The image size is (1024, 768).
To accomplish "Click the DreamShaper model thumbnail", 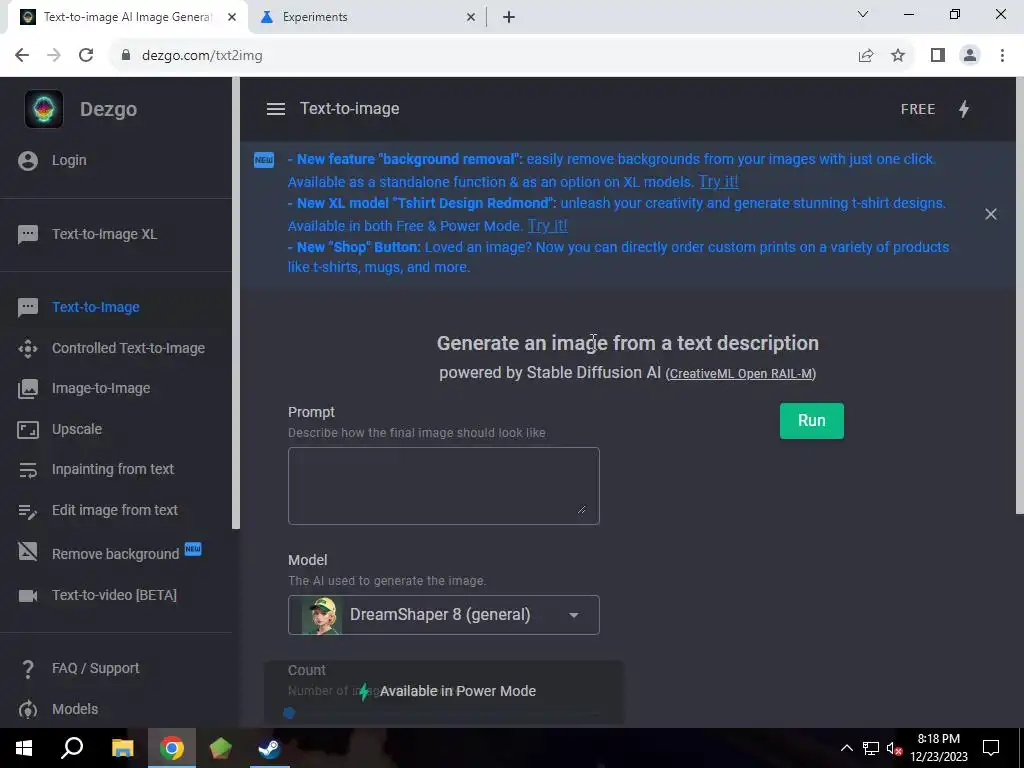I will 321,615.
